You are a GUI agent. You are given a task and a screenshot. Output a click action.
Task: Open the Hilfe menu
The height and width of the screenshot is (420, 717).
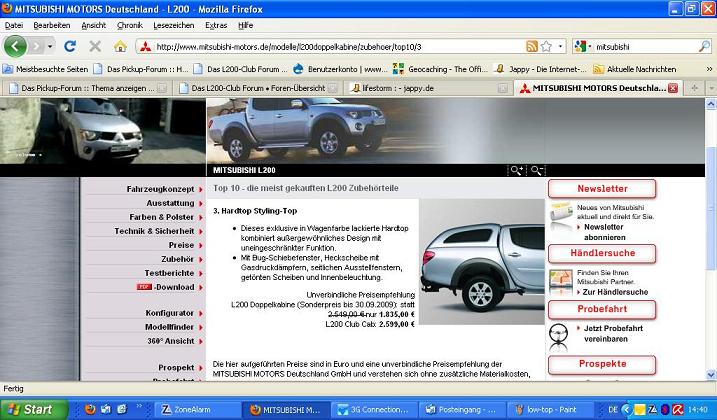pyautogui.click(x=246, y=25)
